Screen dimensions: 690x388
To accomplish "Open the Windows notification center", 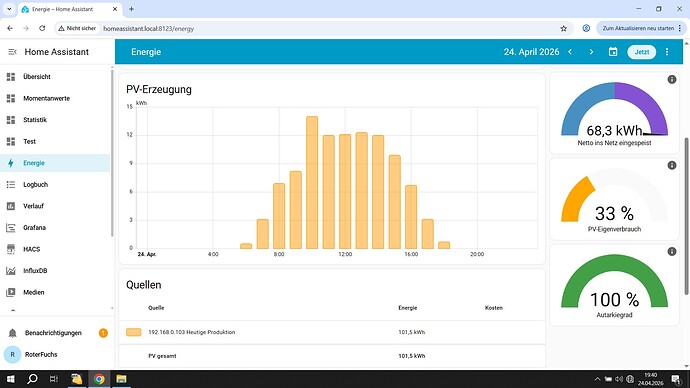I will [x=676, y=379].
